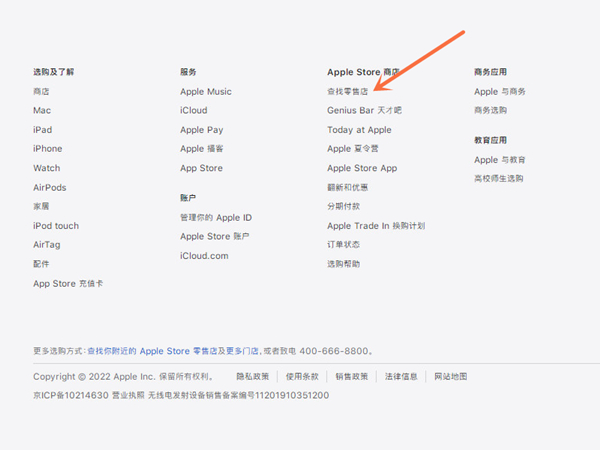Viewport: 600px width, 450px height.
Task: Open the Apple 与教育 link
Action: pyautogui.click(x=500, y=160)
